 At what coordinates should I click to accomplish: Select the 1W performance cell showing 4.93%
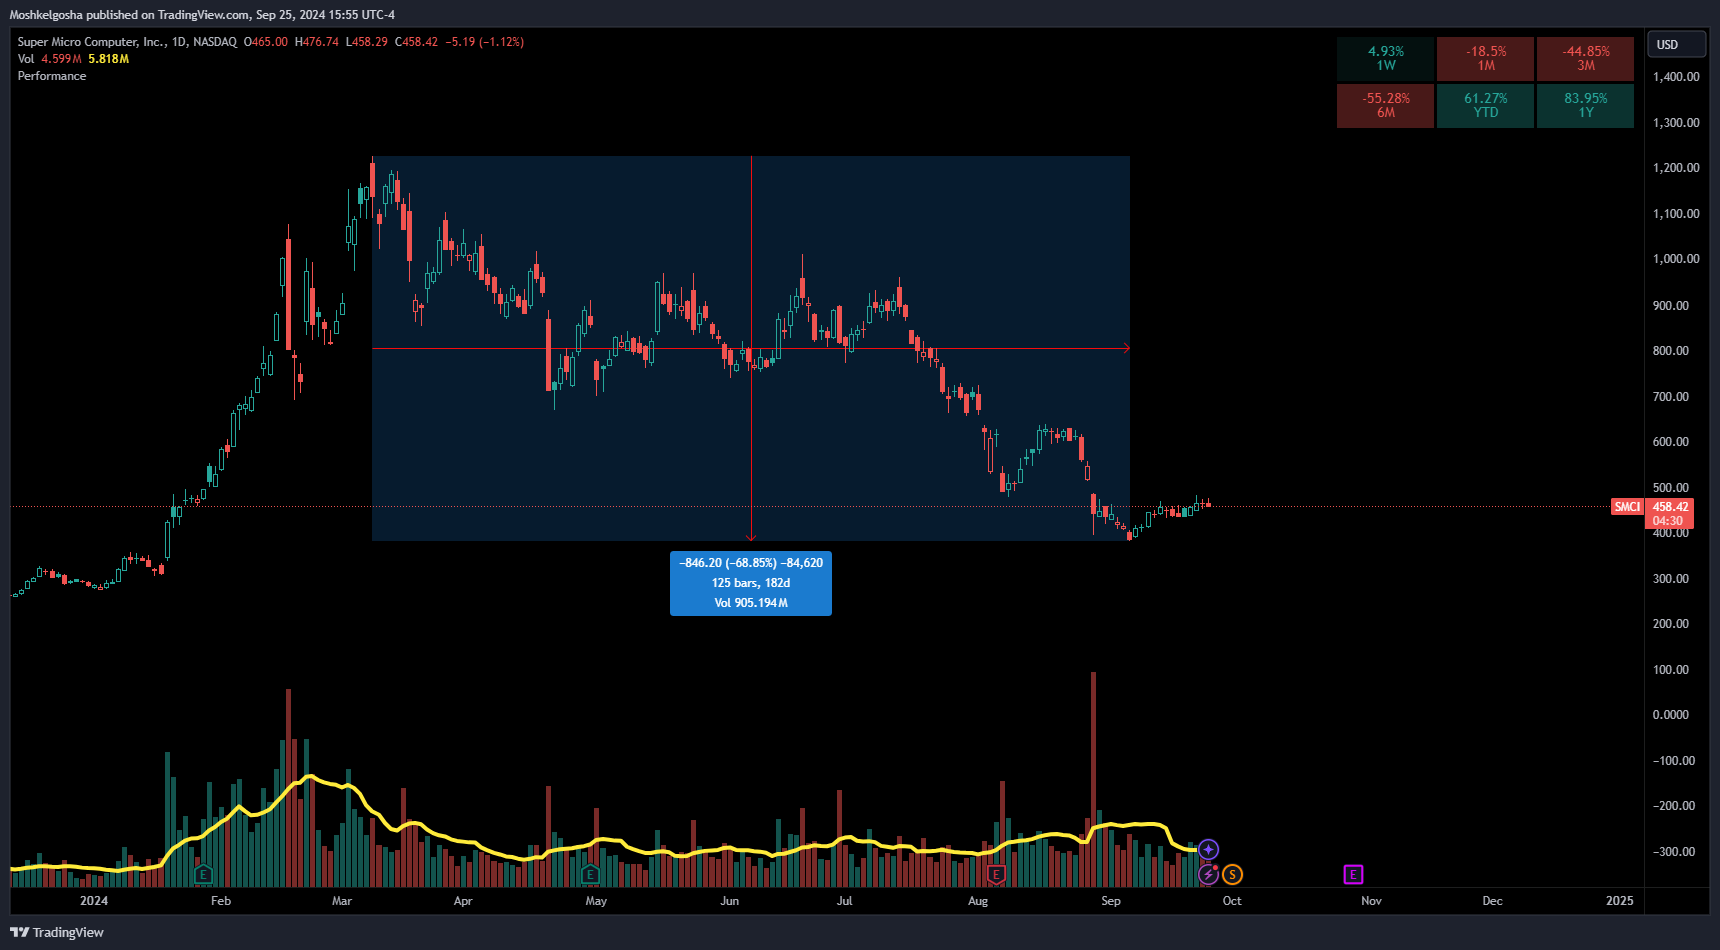[x=1386, y=59]
